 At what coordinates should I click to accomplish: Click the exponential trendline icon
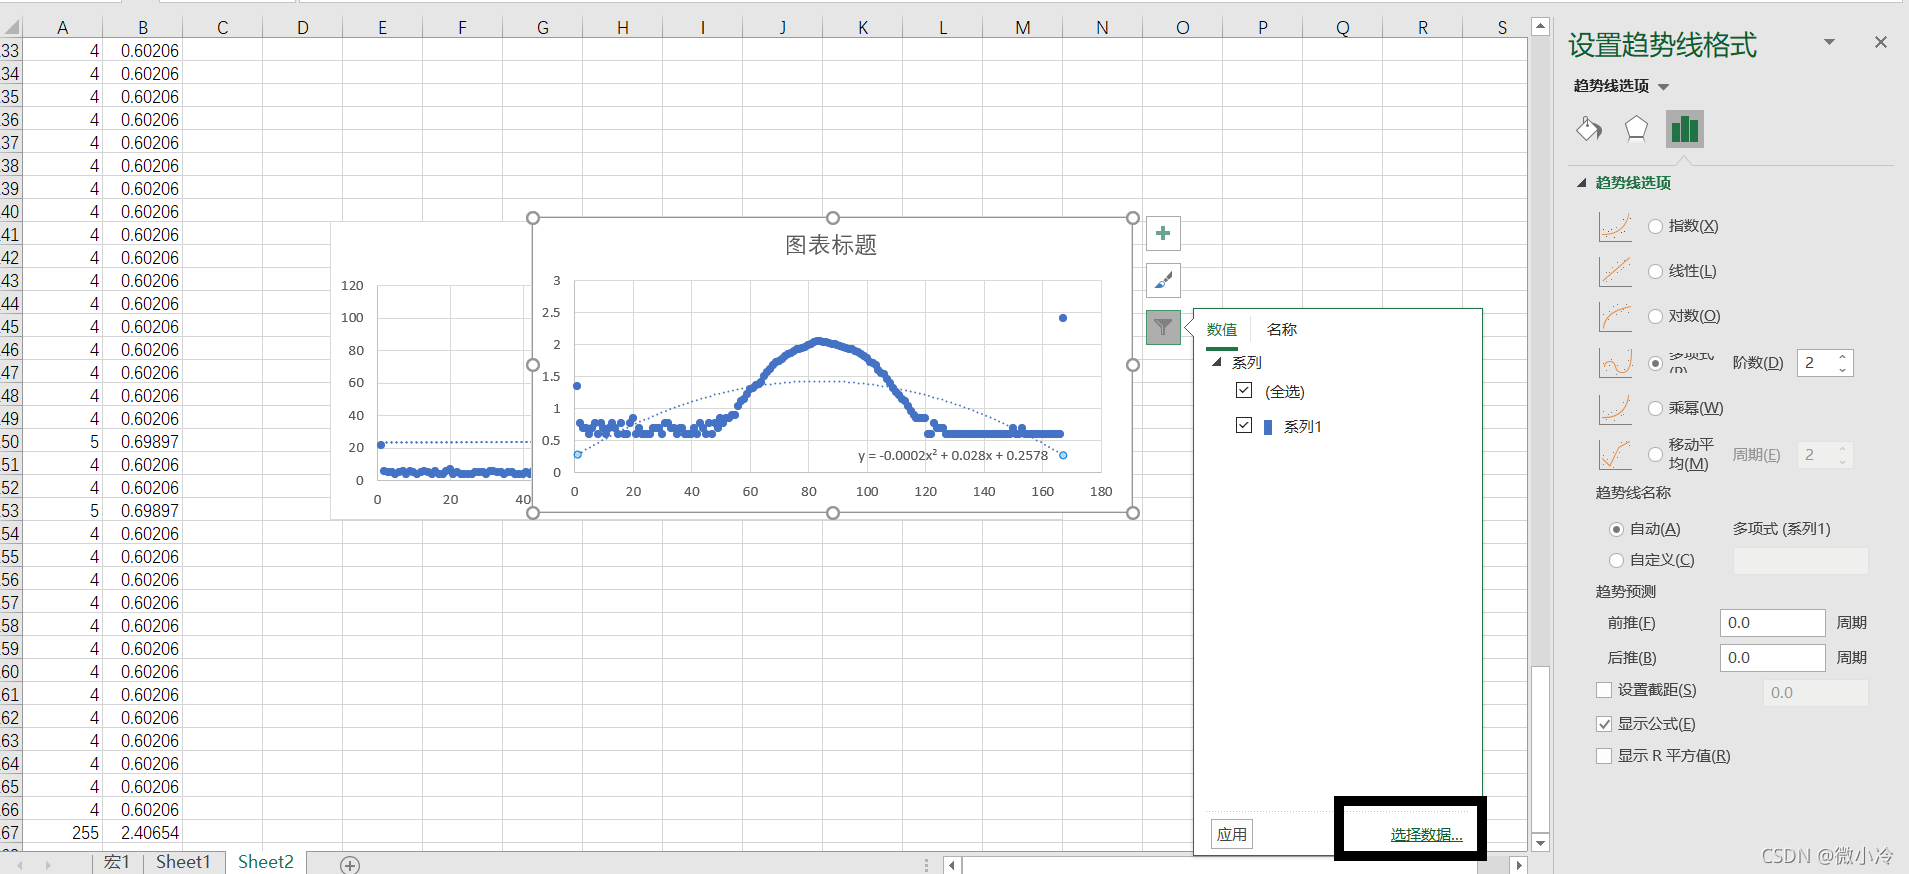(1615, 226)
